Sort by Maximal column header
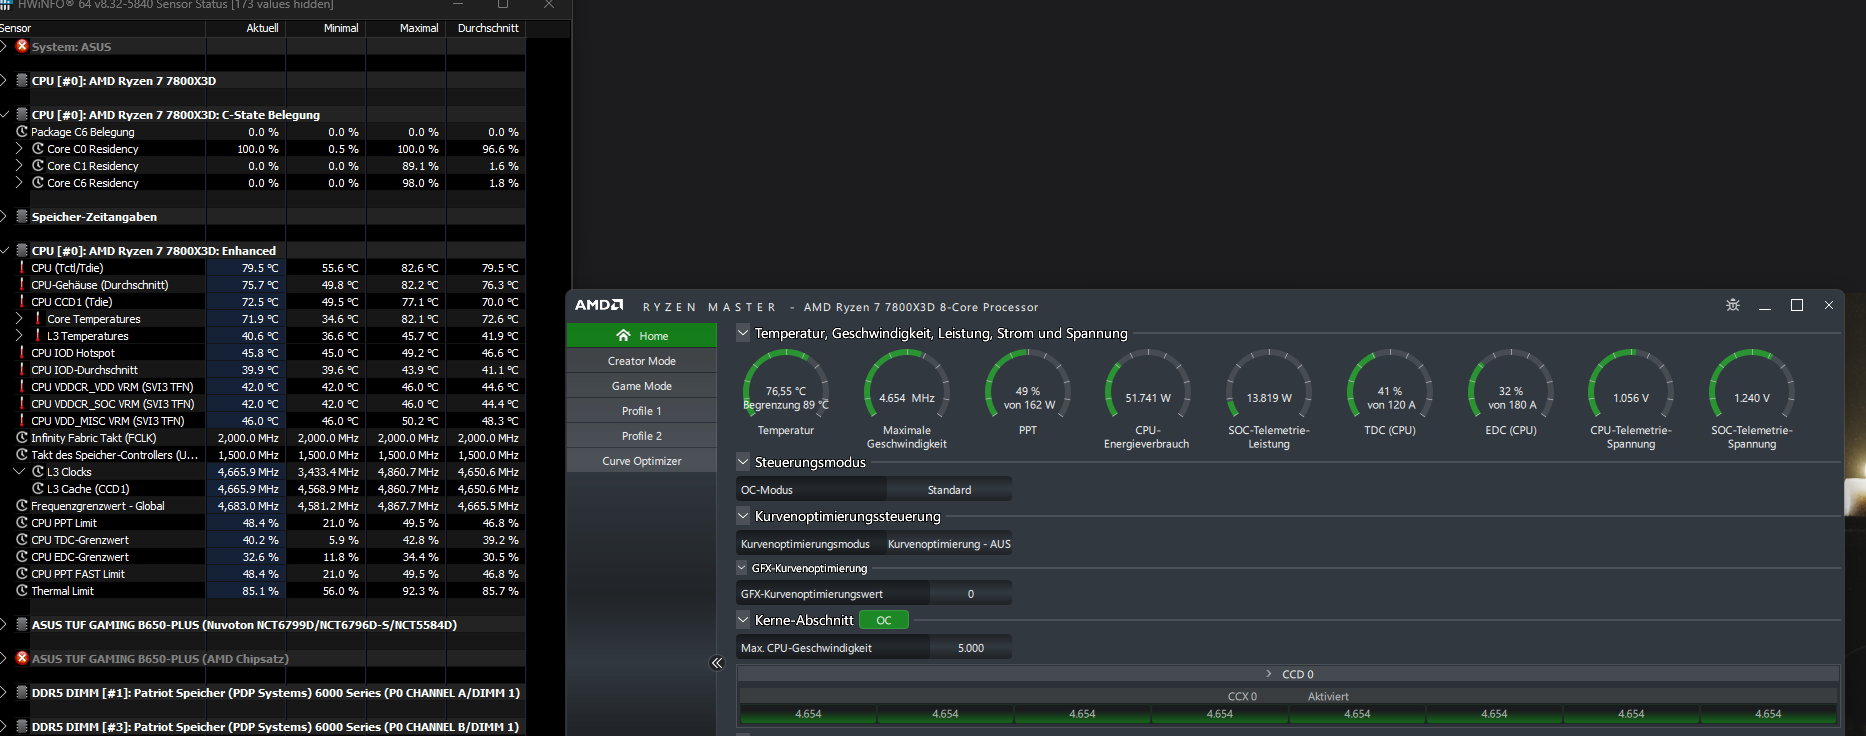This screenshot has width=1866, height=736. (x=406, y=28)
